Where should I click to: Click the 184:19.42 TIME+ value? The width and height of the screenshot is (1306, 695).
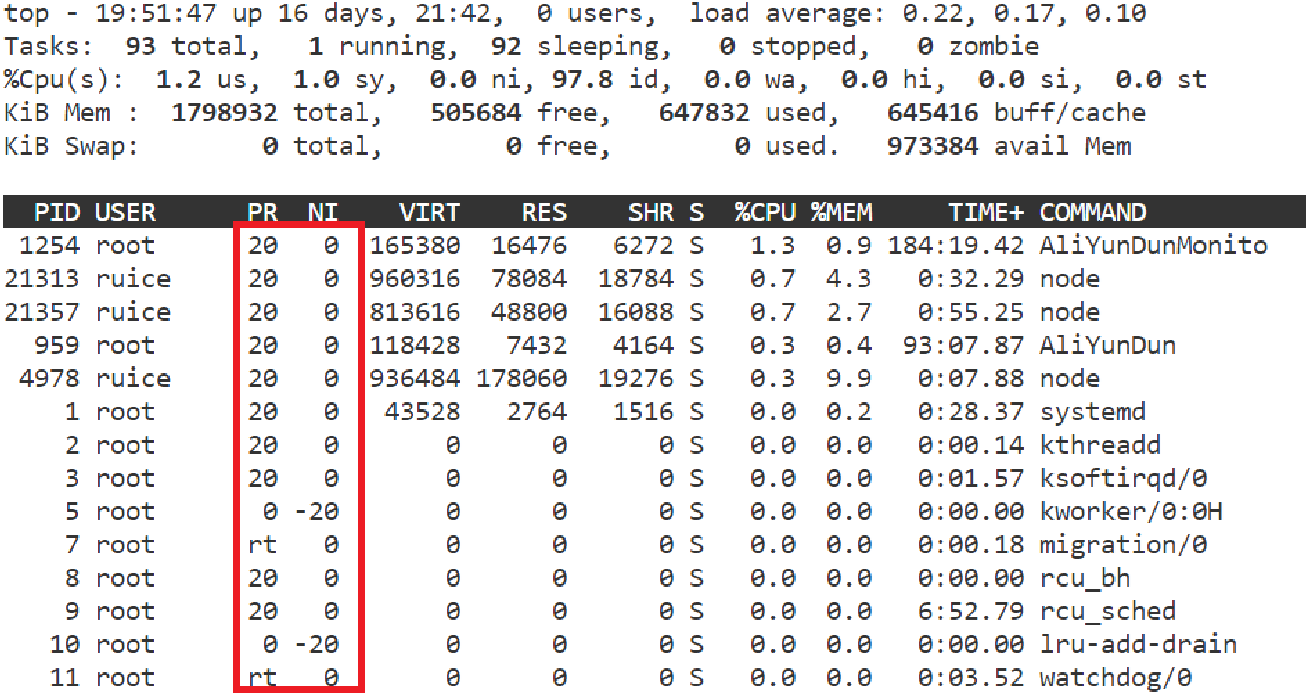pos(955,246)
